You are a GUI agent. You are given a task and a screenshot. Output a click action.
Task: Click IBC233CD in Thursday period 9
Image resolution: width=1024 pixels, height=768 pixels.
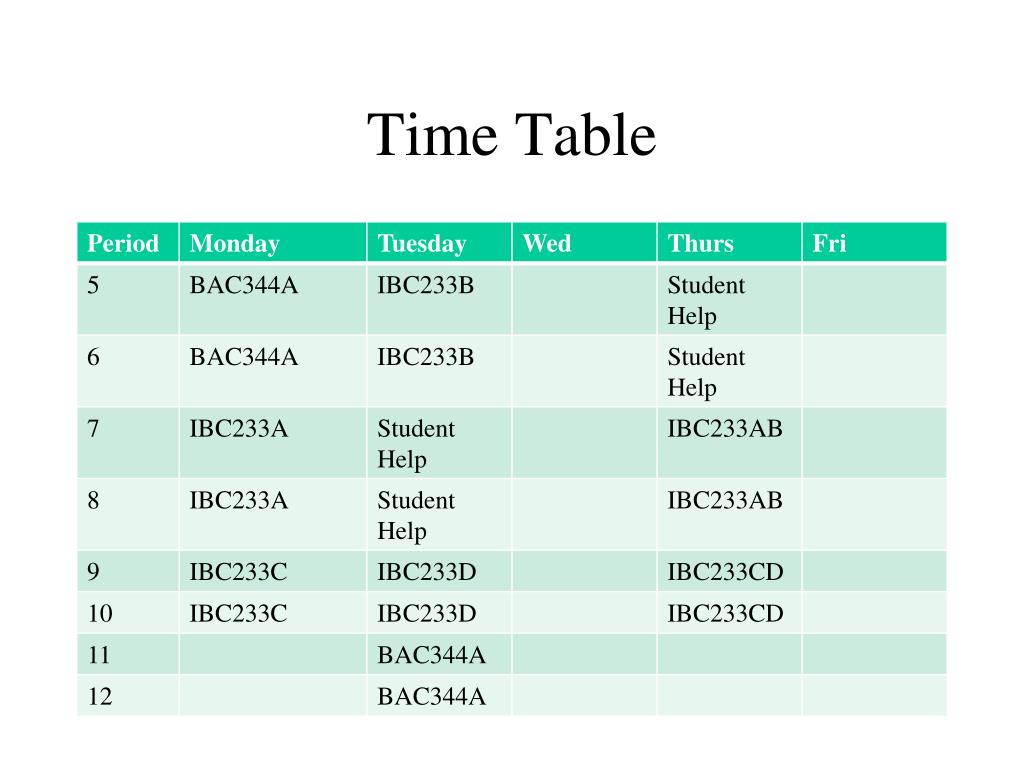(x=725, y=572)
